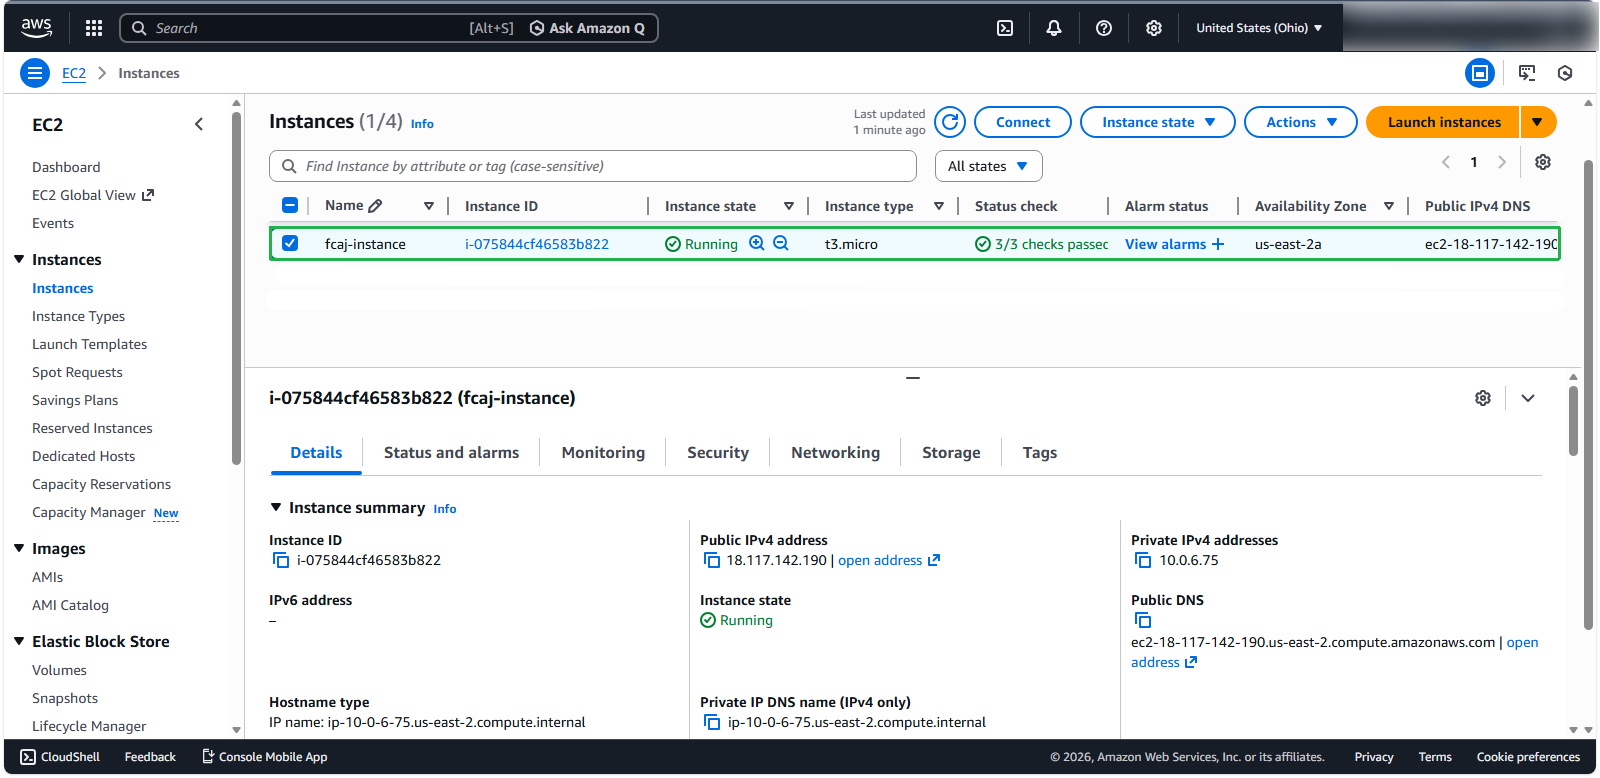Collapse the Elastic Block Store section
The width and height of the screenshot is (1600, 778).
point(19,641)
